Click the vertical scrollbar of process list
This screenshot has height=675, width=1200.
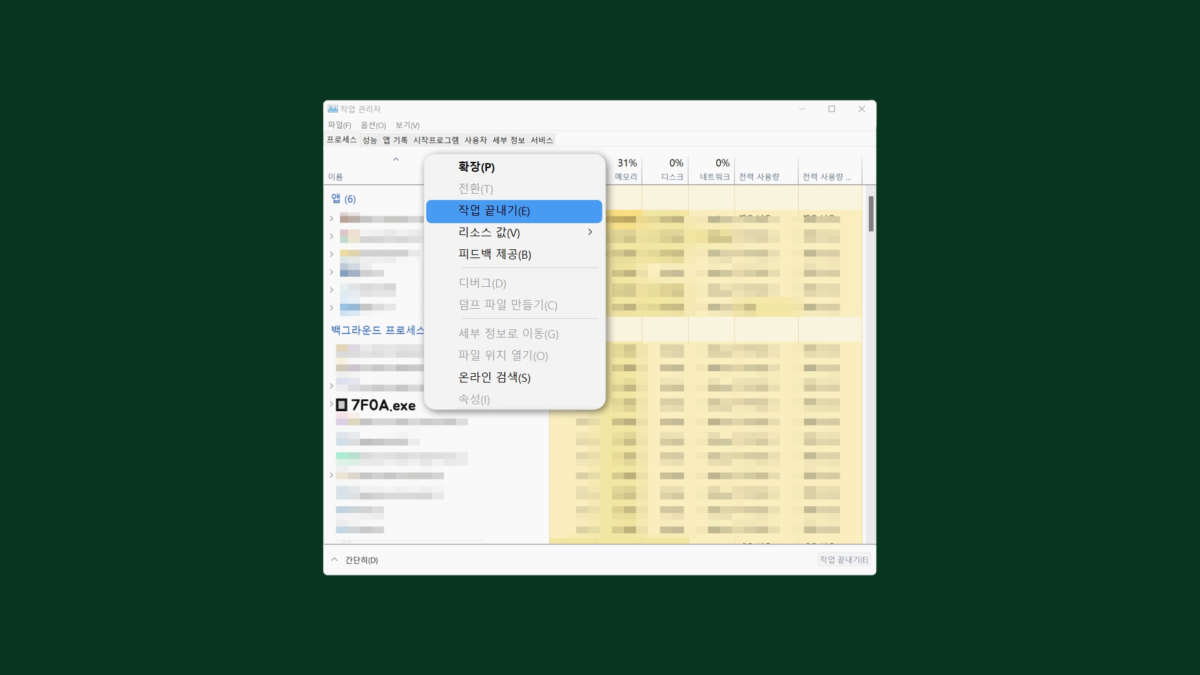click(x=870, y=213)
